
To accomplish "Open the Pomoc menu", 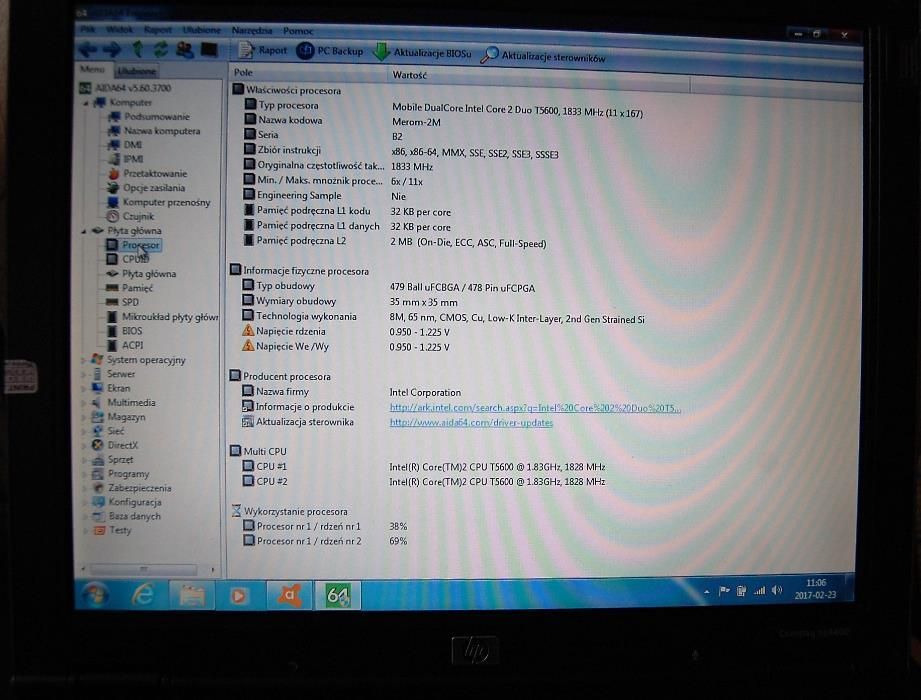I will point(298,31).
